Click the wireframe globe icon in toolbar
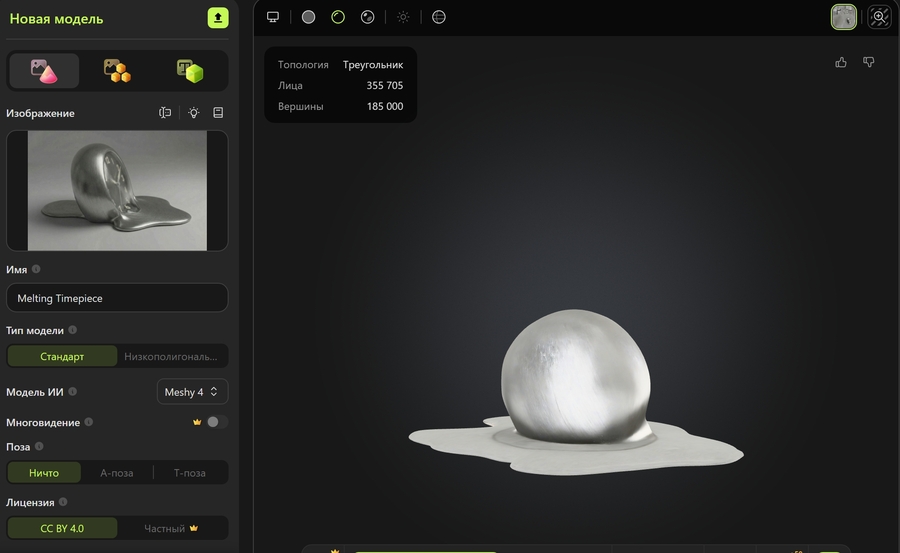 pos(439,17)
